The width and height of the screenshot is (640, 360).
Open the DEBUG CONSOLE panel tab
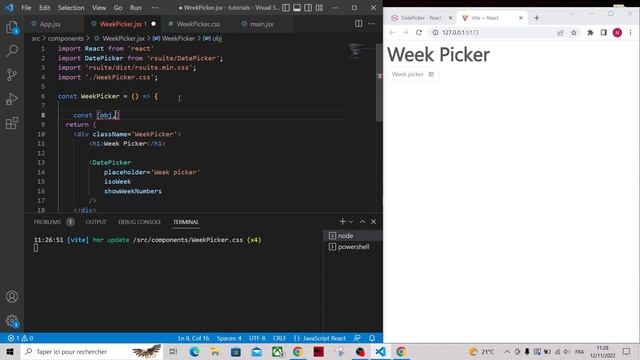click(x=140, y=222)
